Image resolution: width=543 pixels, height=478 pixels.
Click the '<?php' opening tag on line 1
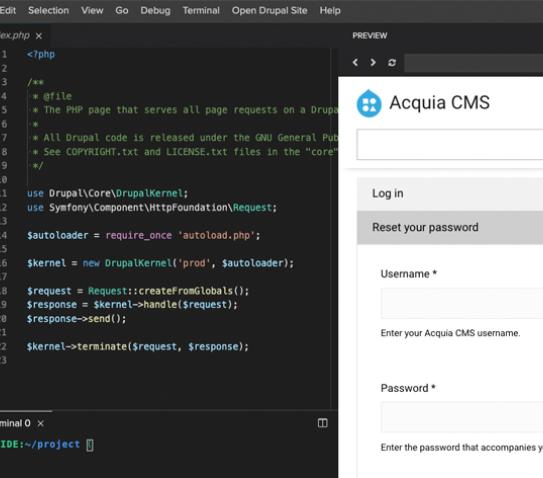41,54
